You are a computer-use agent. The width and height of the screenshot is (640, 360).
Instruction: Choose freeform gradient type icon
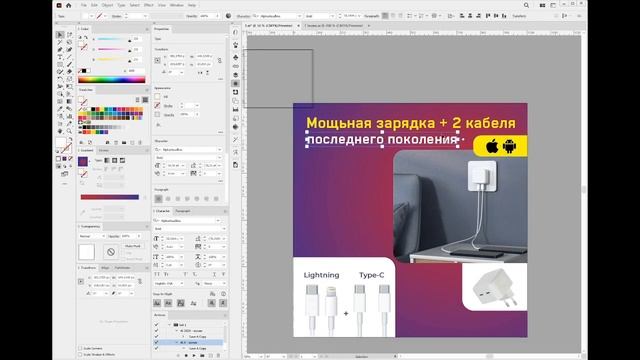pos(122,160)
